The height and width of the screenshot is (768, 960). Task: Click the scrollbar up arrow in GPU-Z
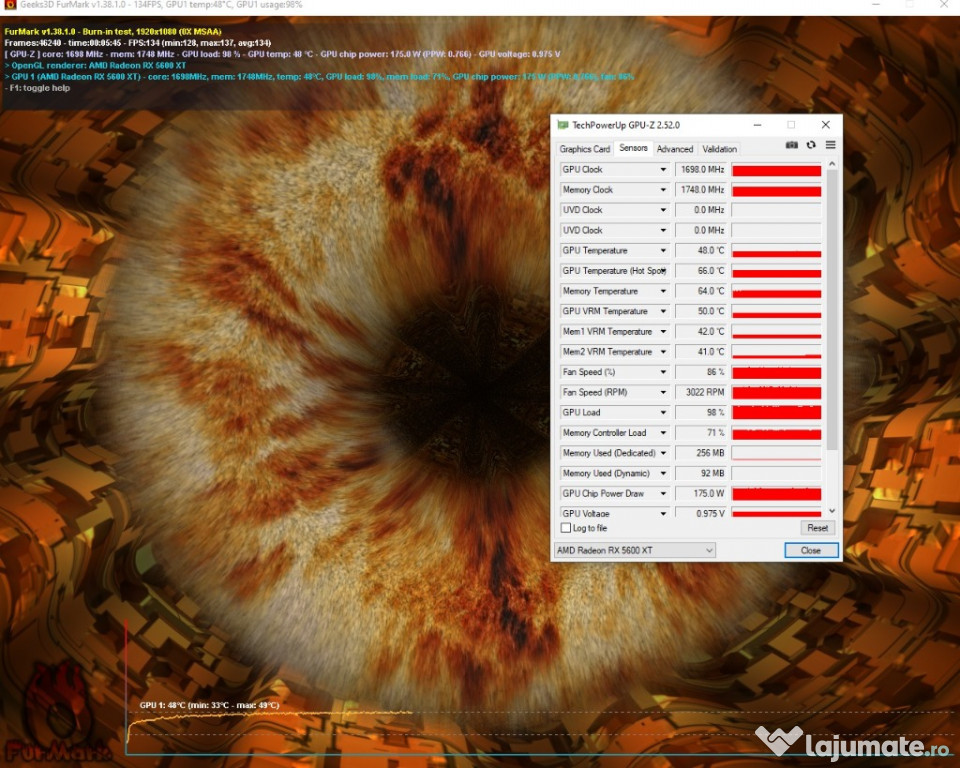(831, 164)
